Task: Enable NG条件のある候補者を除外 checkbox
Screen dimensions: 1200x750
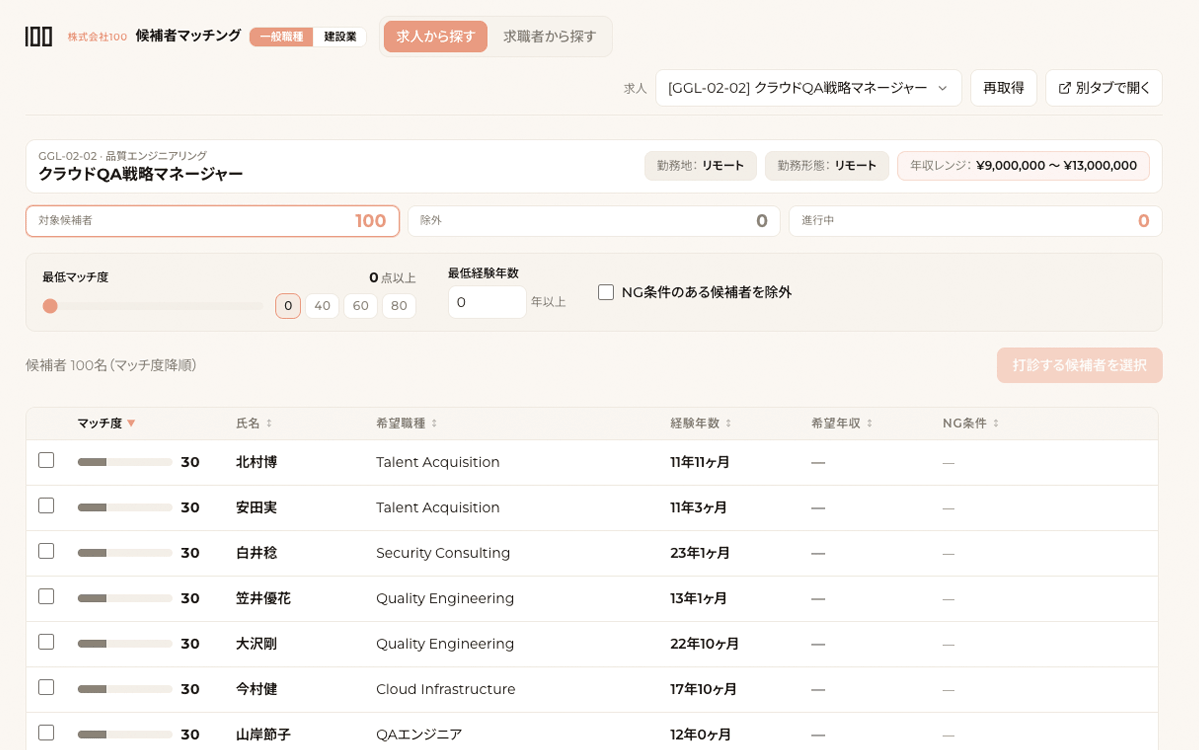Action: (606, 292)
